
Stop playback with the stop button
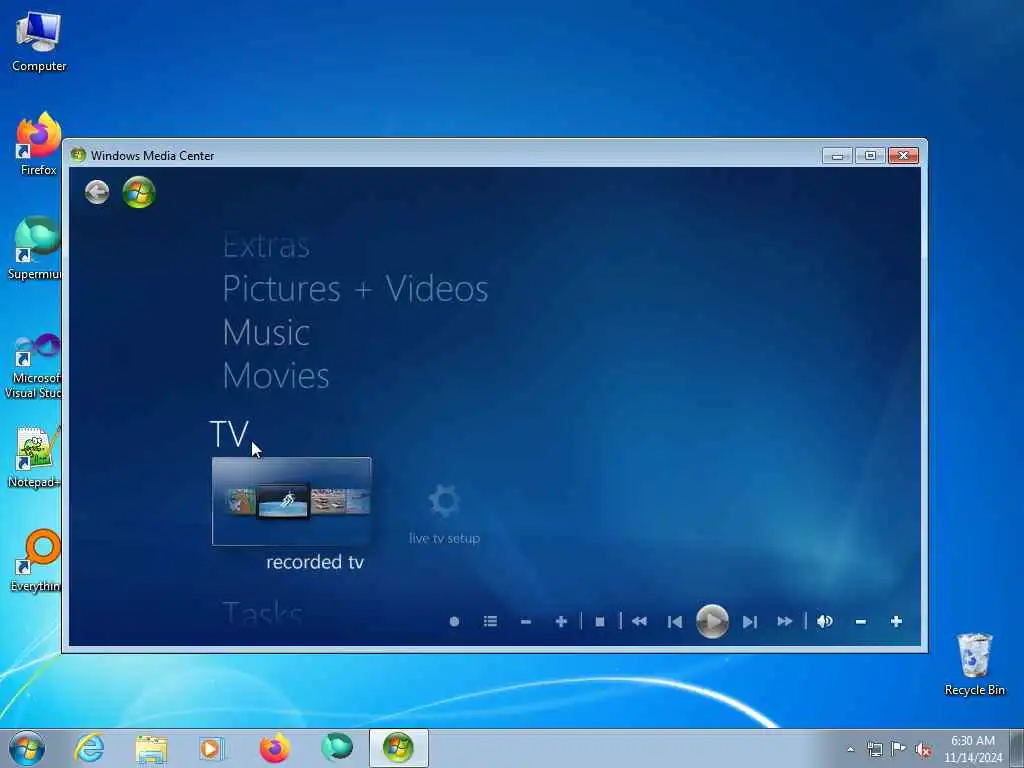[600, 622]
